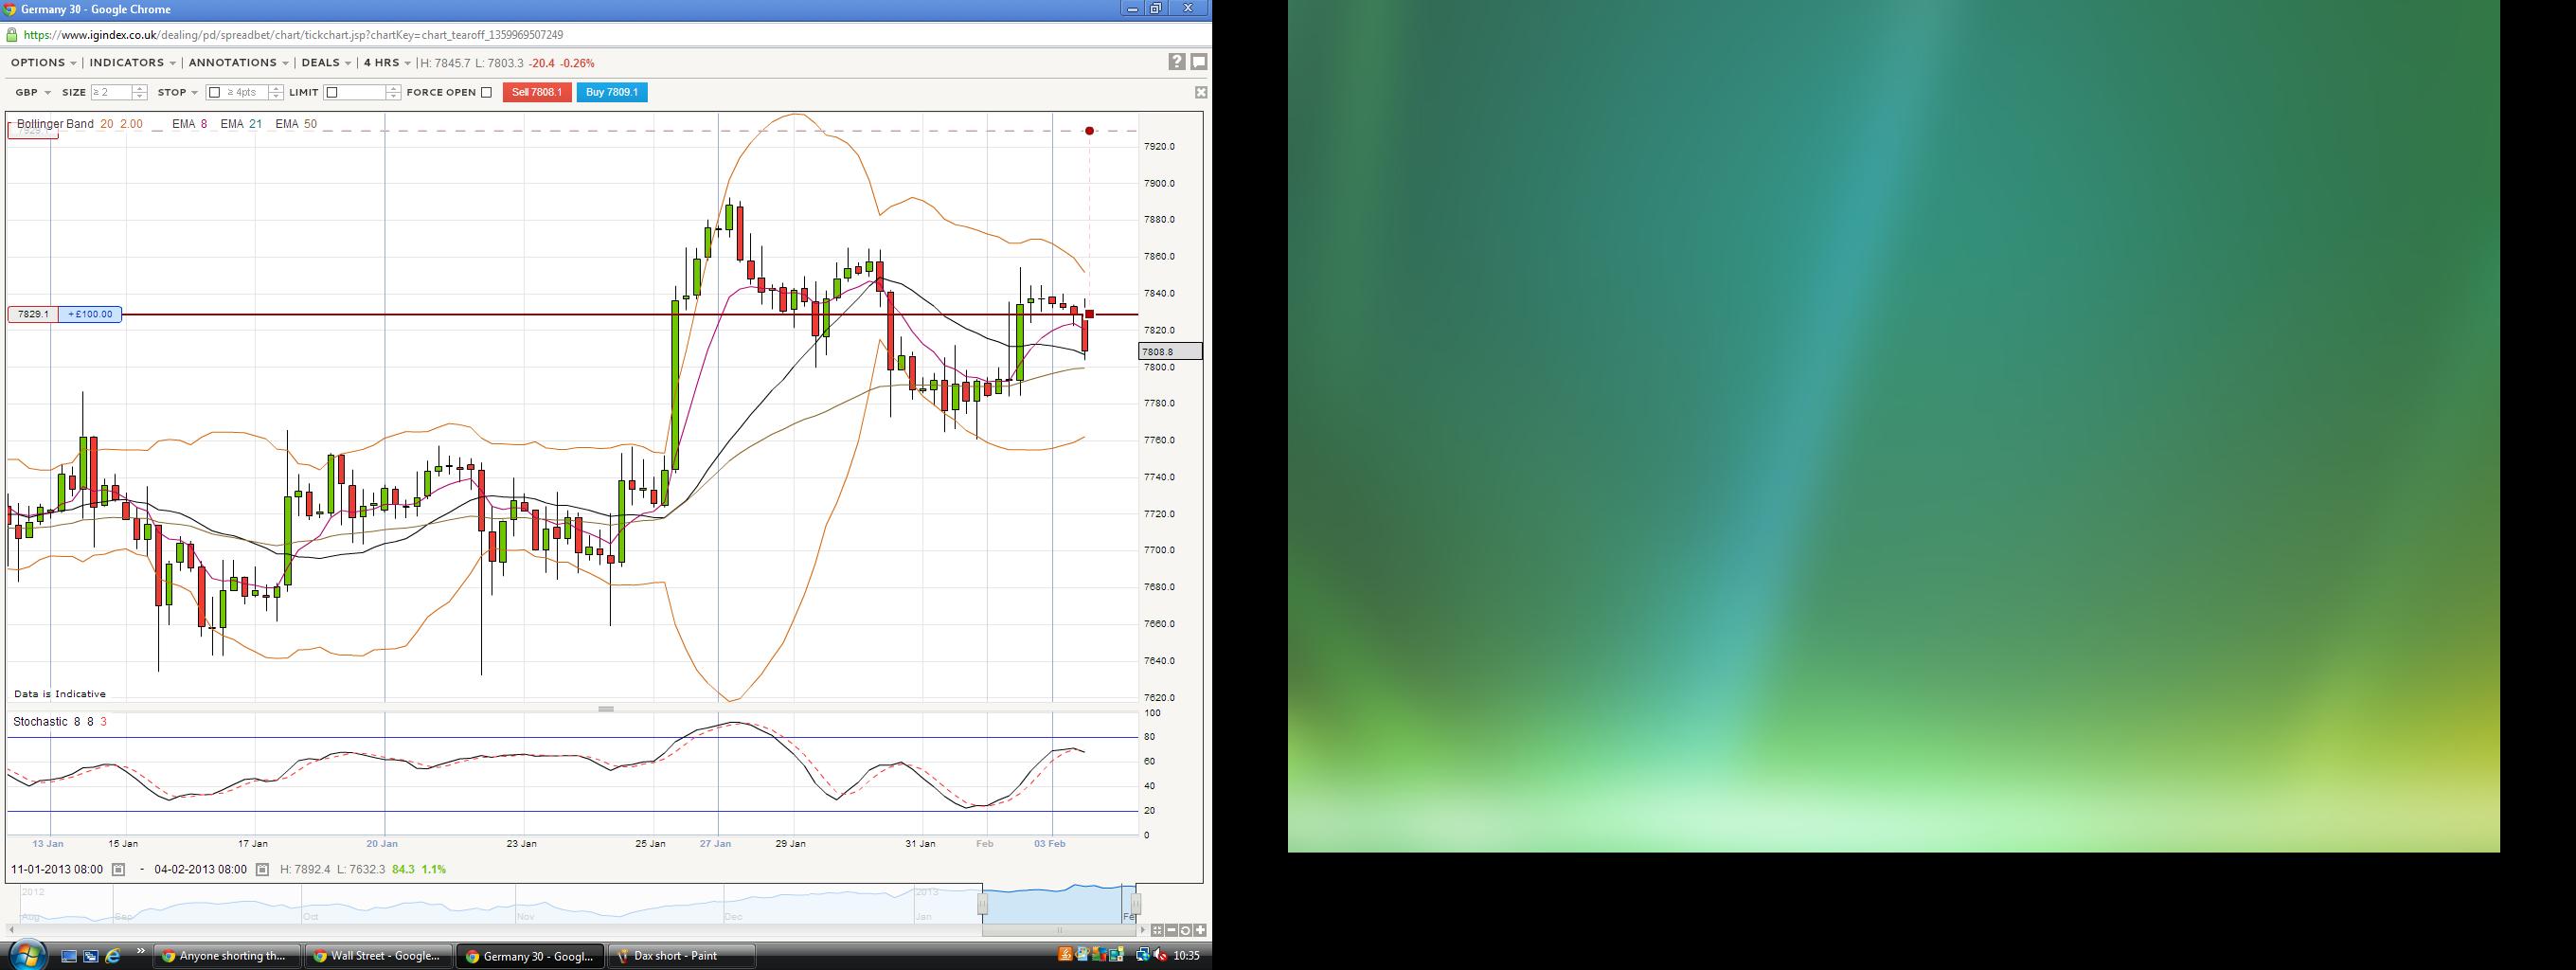The width and height of the screenshot is (2576, 970).
Task: Reset the chart zoom
Action: point(1185,930)
